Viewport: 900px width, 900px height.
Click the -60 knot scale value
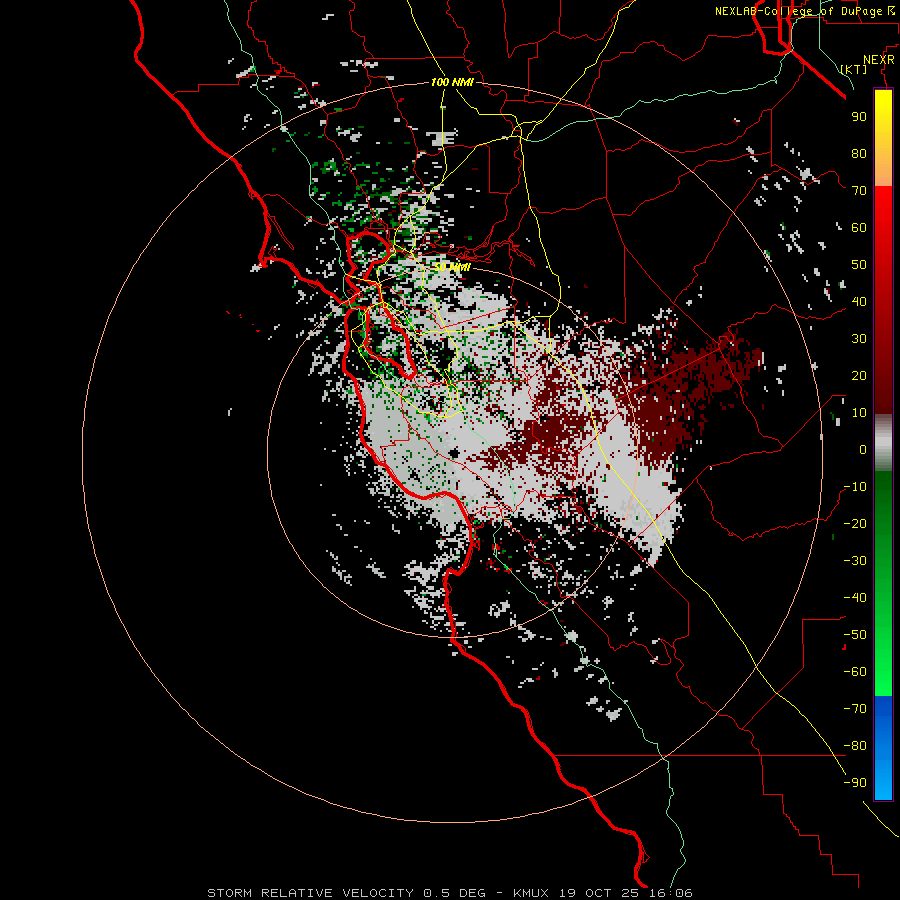(855, 672)
